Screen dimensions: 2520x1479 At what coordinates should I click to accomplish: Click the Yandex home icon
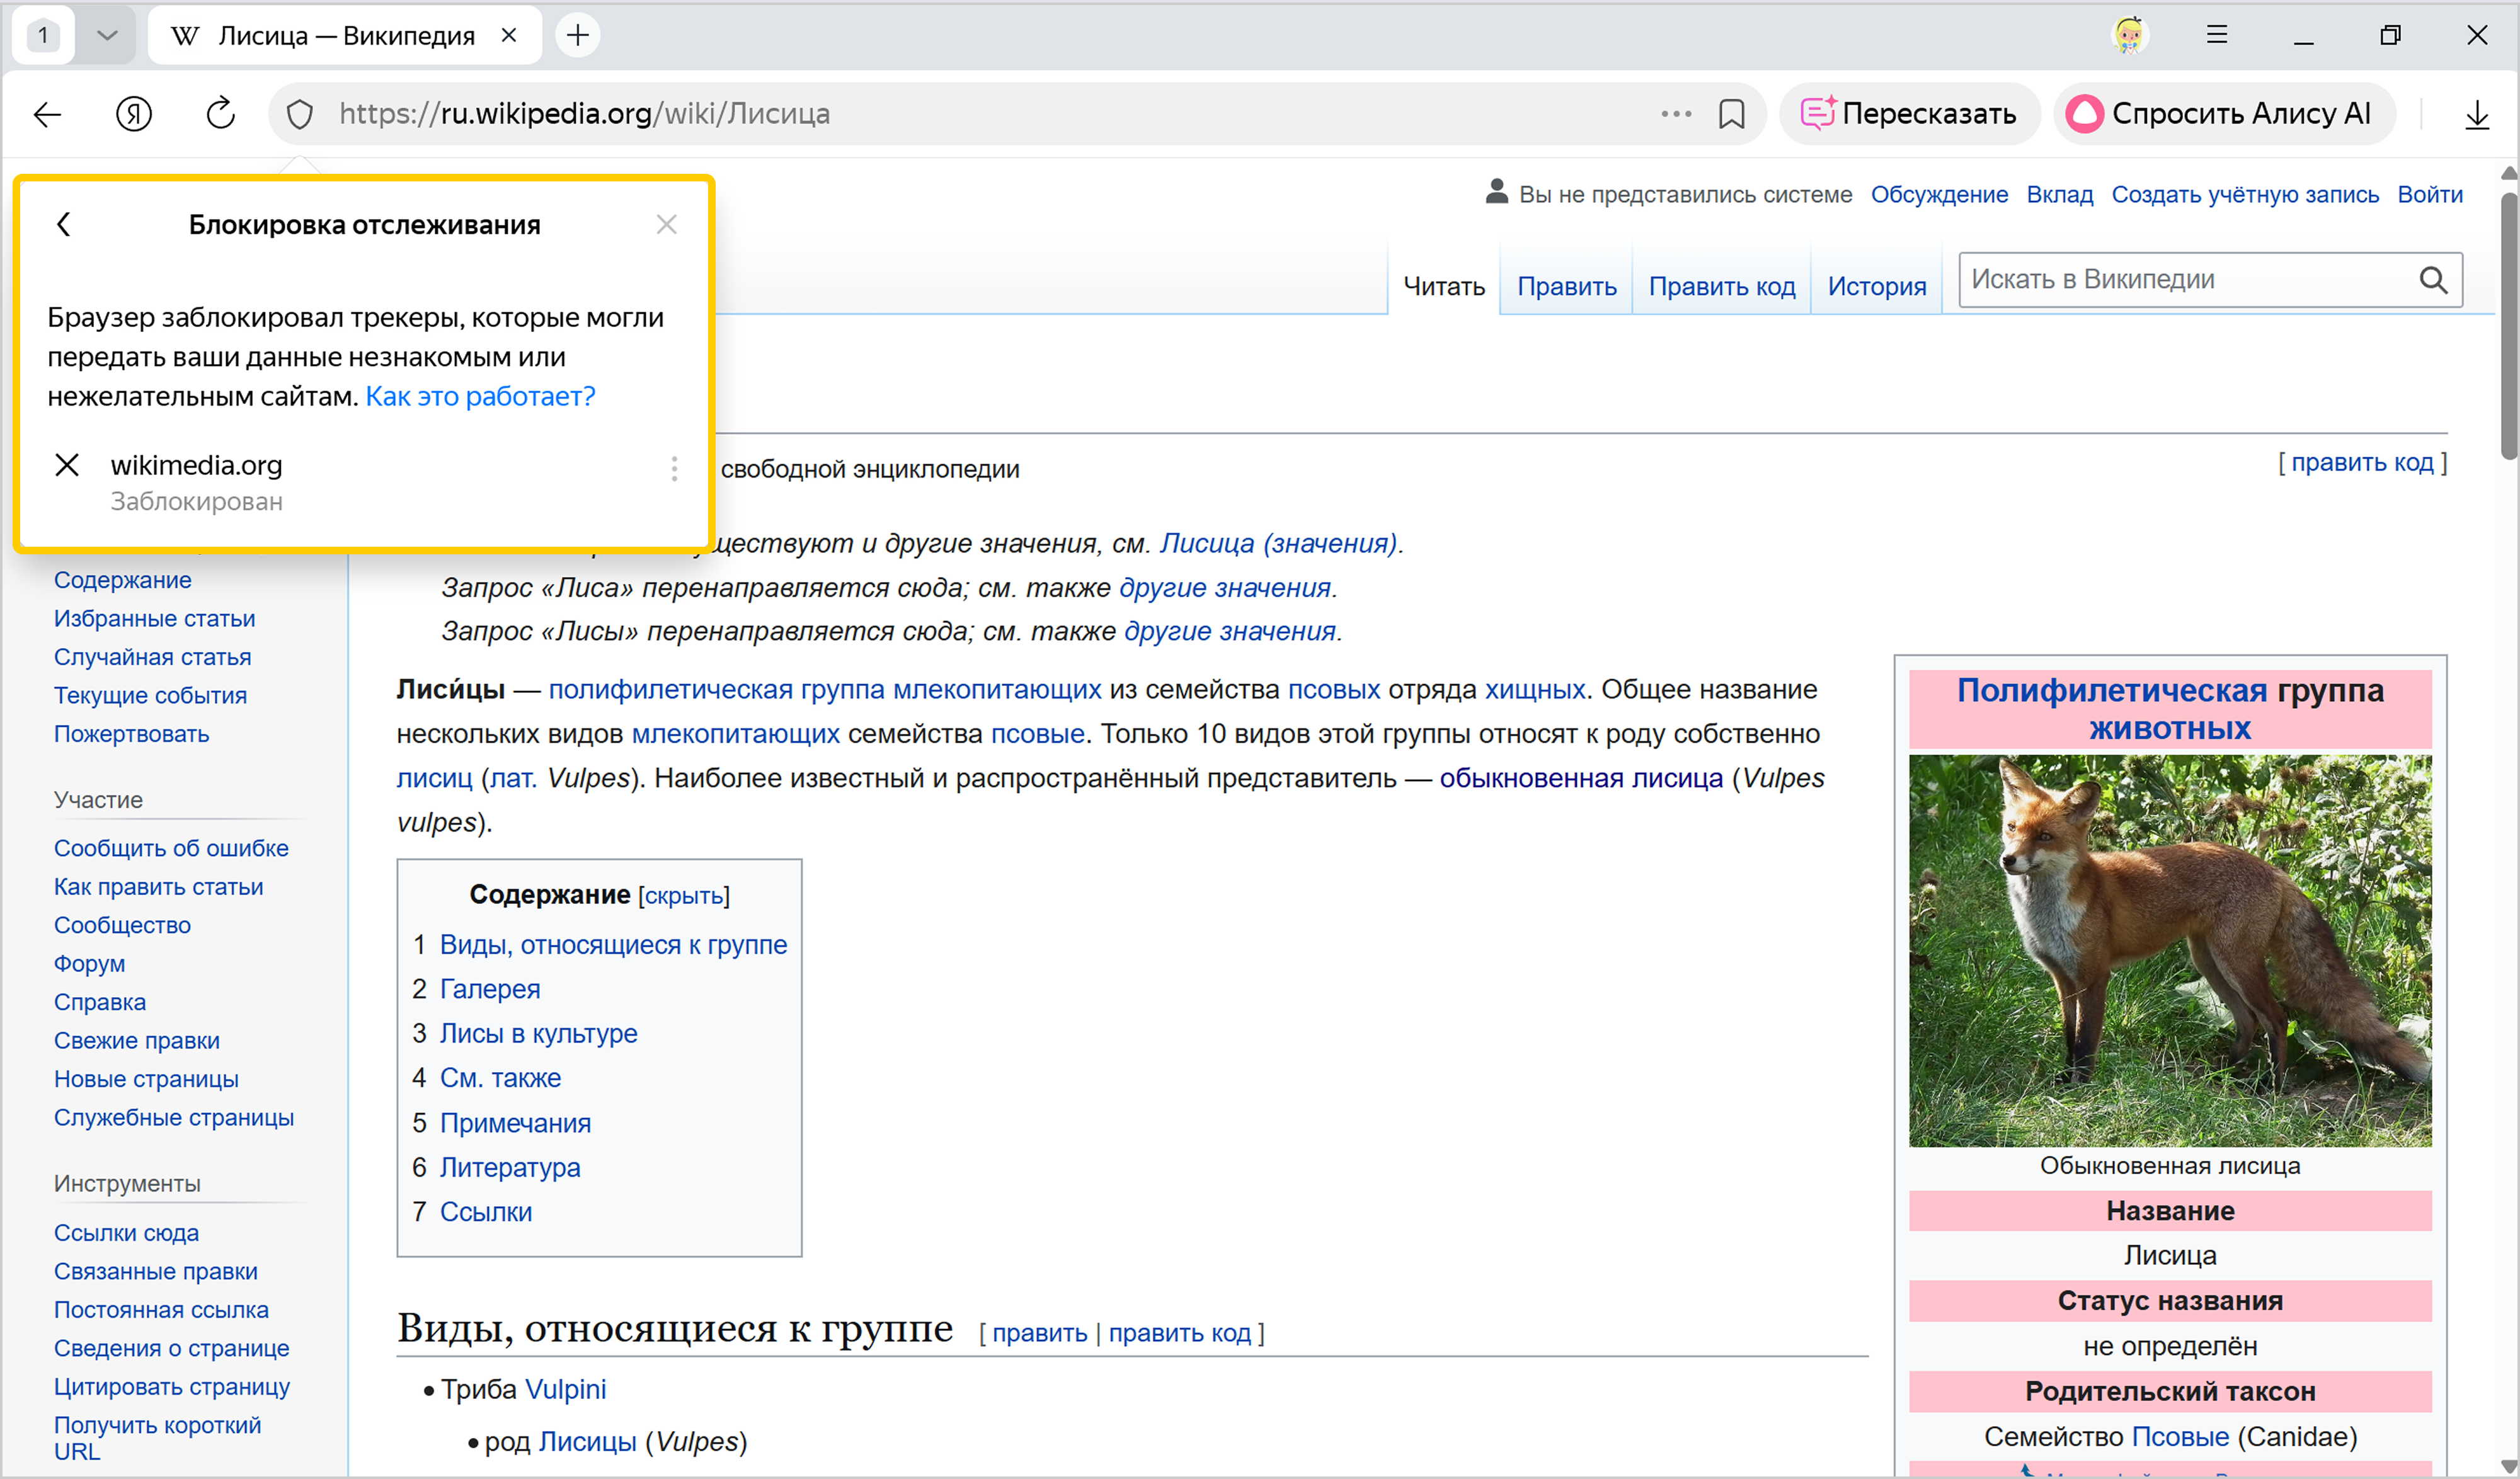point(134,114)
